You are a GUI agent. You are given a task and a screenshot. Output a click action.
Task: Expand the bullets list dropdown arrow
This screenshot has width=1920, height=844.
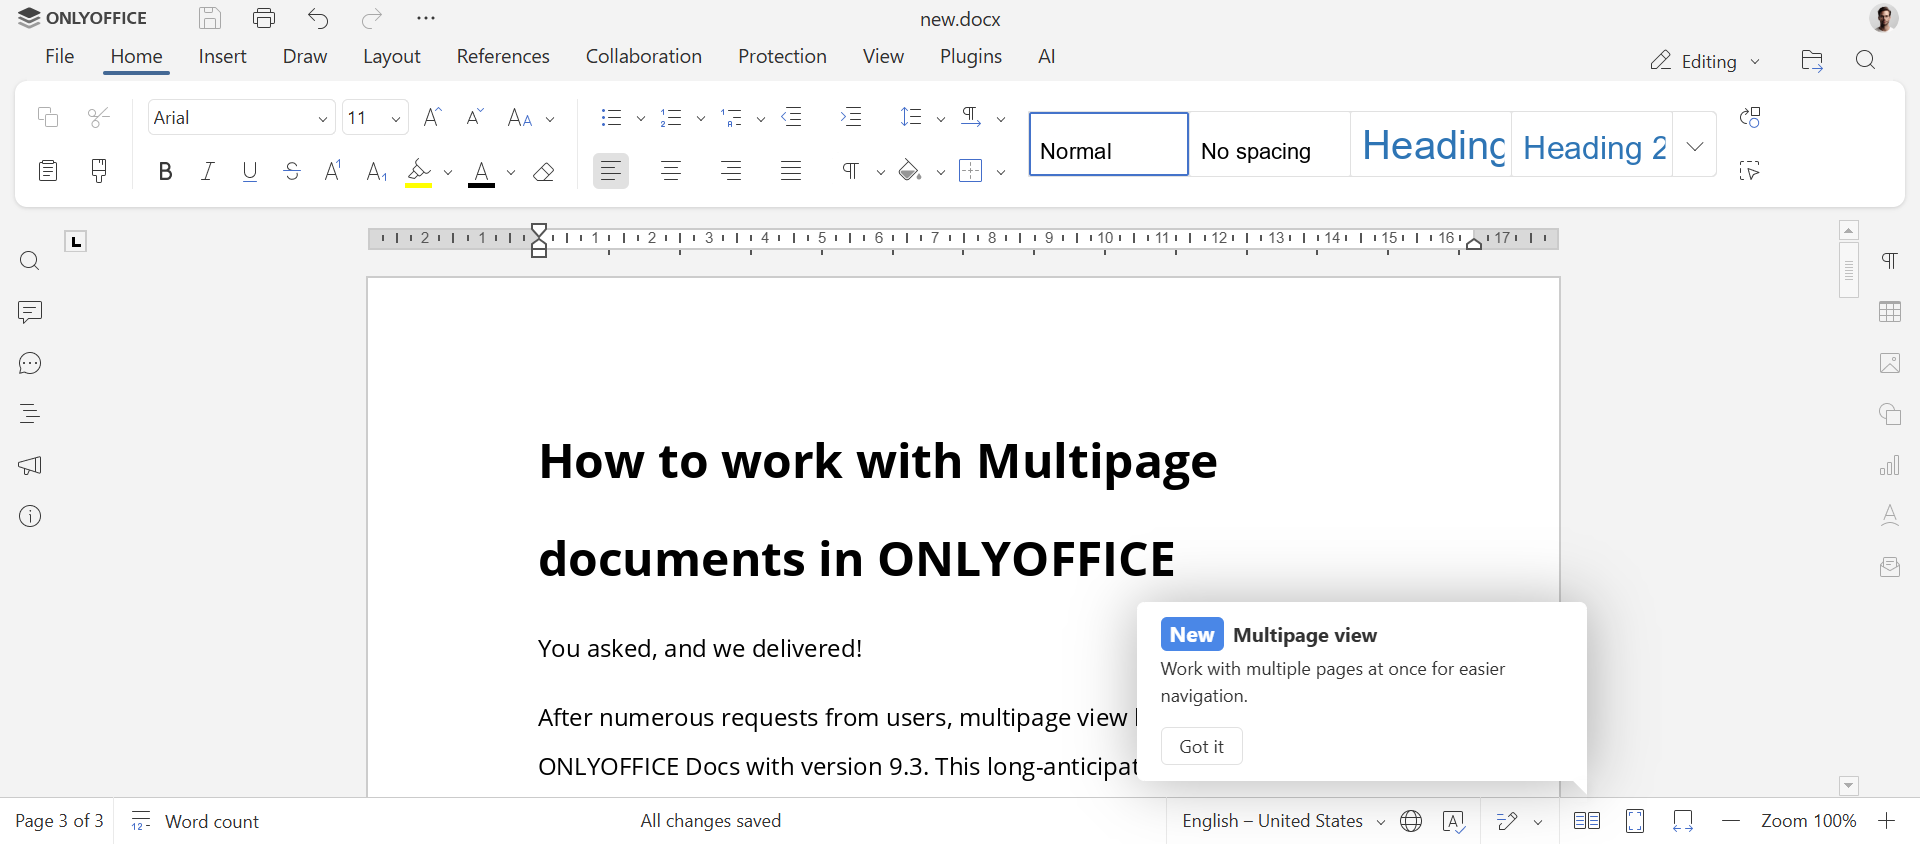click(641, 118)
